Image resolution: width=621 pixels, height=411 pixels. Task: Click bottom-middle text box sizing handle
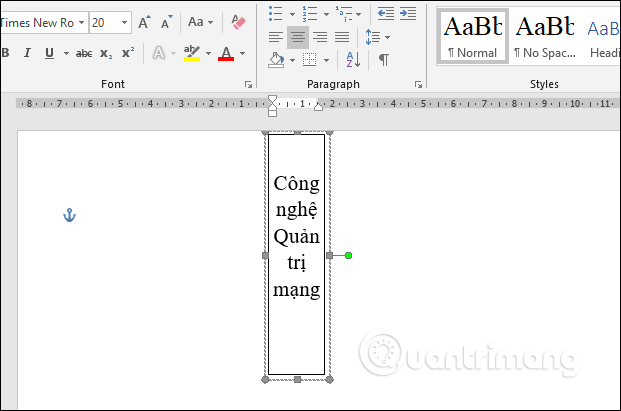pyautogui.click(x=297, y=380)
